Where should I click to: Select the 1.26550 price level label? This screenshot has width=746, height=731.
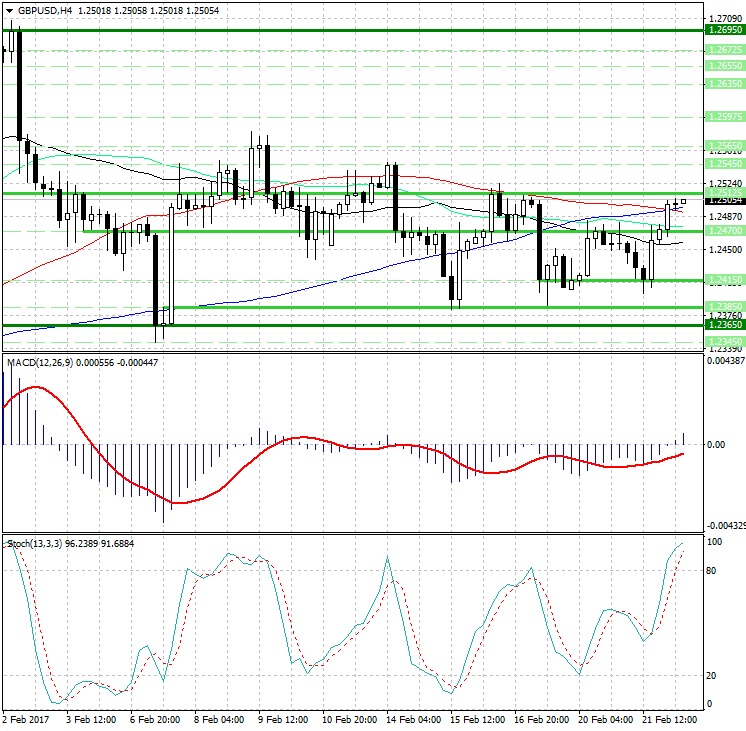[725, 66]
